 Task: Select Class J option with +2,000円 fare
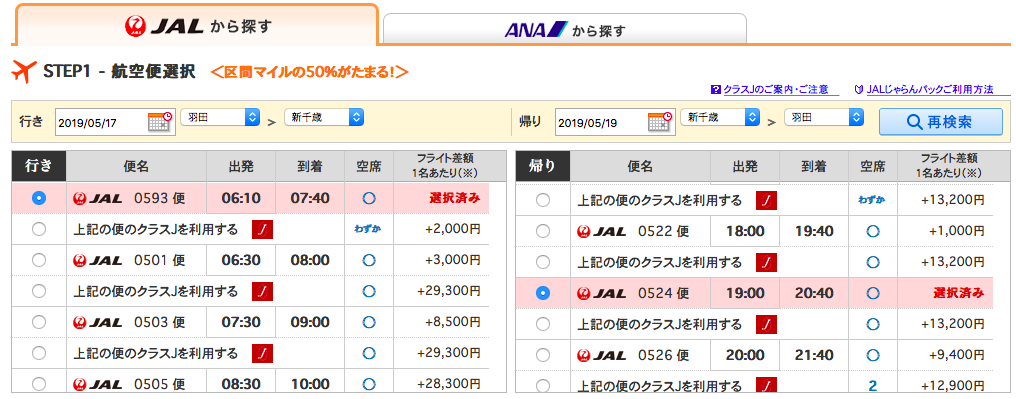pyautogui.click(x=39, y=229)
